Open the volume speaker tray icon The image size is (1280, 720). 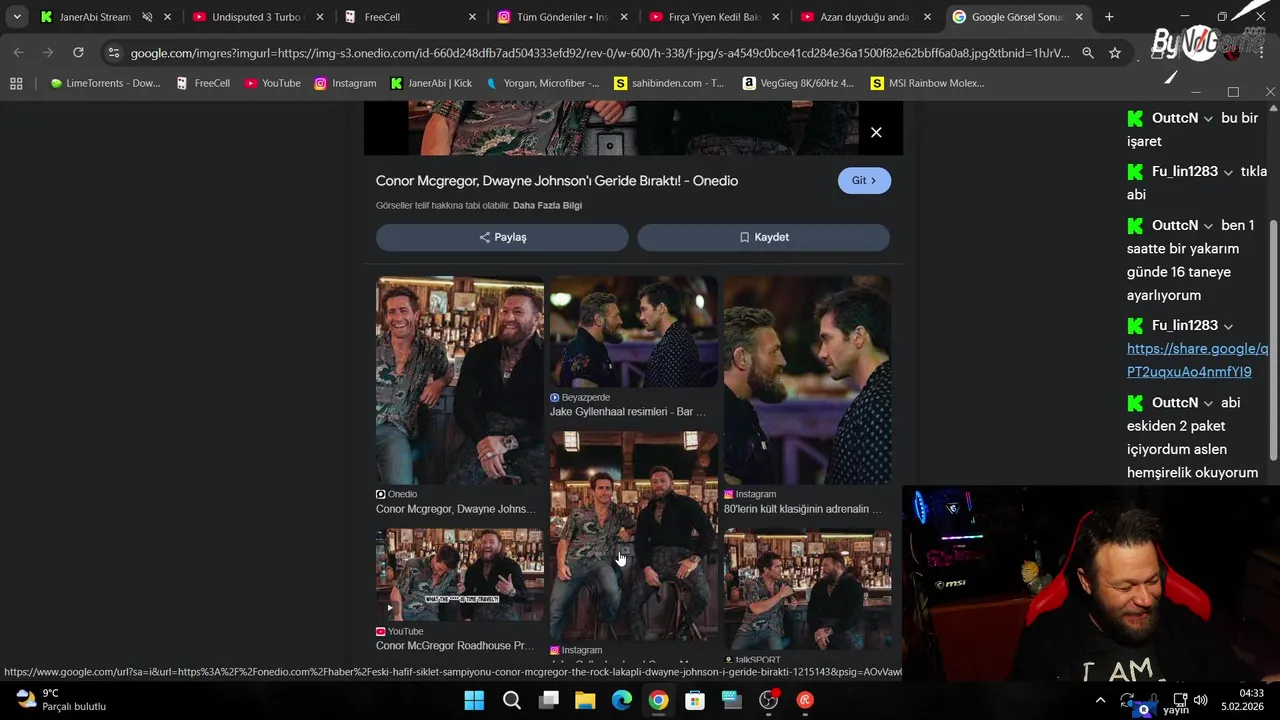tap(1200, 700)
